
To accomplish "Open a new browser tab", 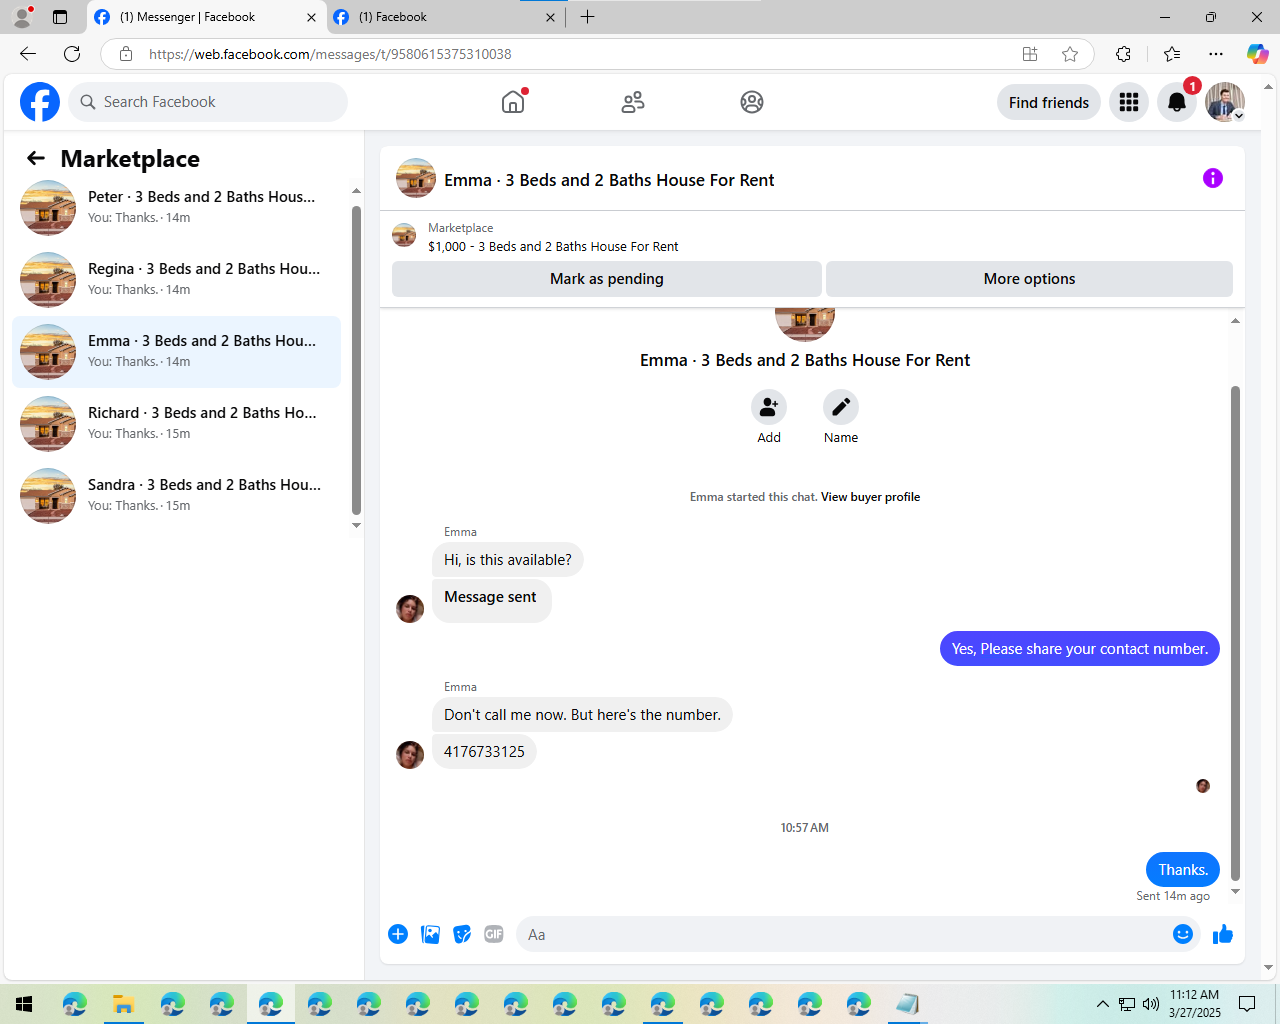I will point(587,17).
